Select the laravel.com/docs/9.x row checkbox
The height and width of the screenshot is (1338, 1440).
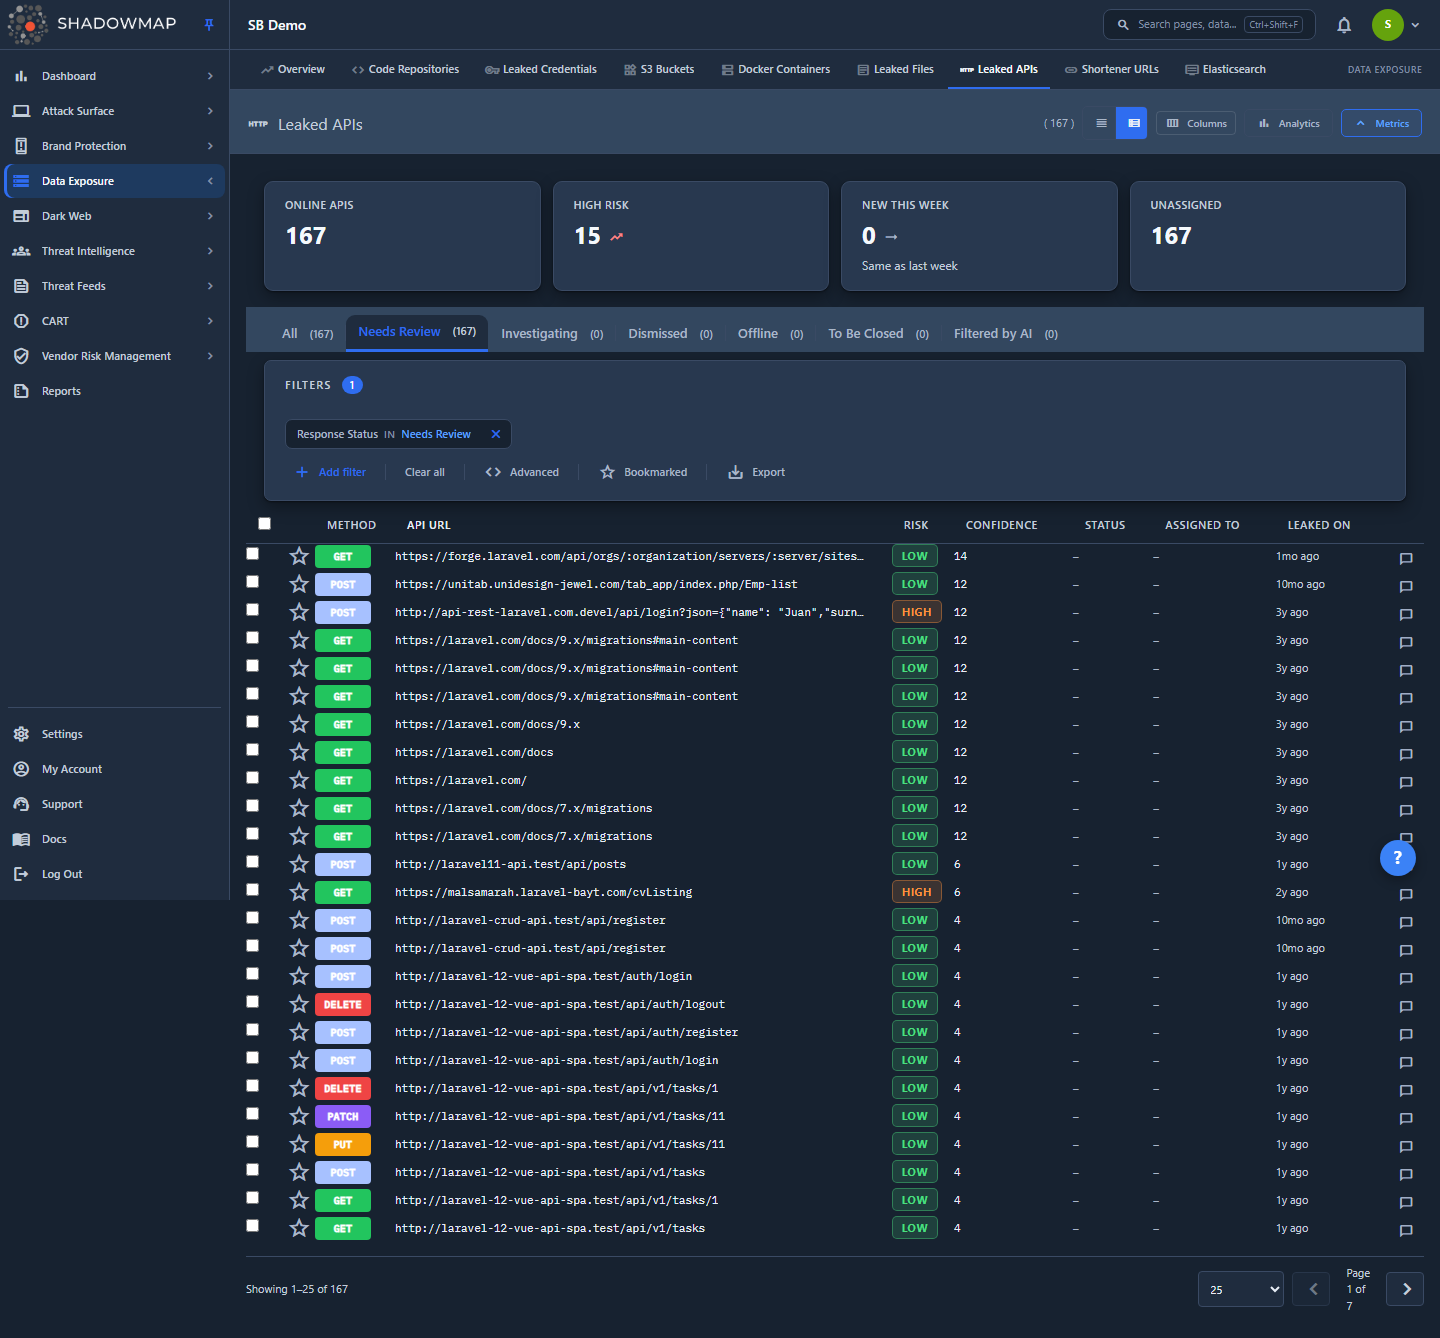coord(252,721)
